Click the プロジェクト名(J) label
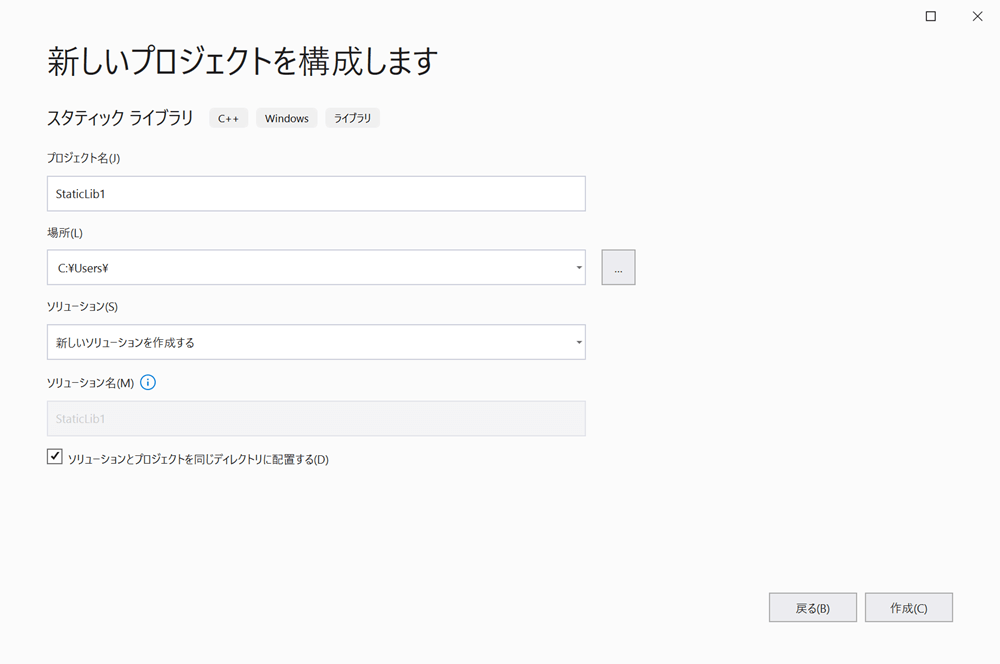Image resolution: width=1000 pixels, height=664 pixels. coord(84,158)
